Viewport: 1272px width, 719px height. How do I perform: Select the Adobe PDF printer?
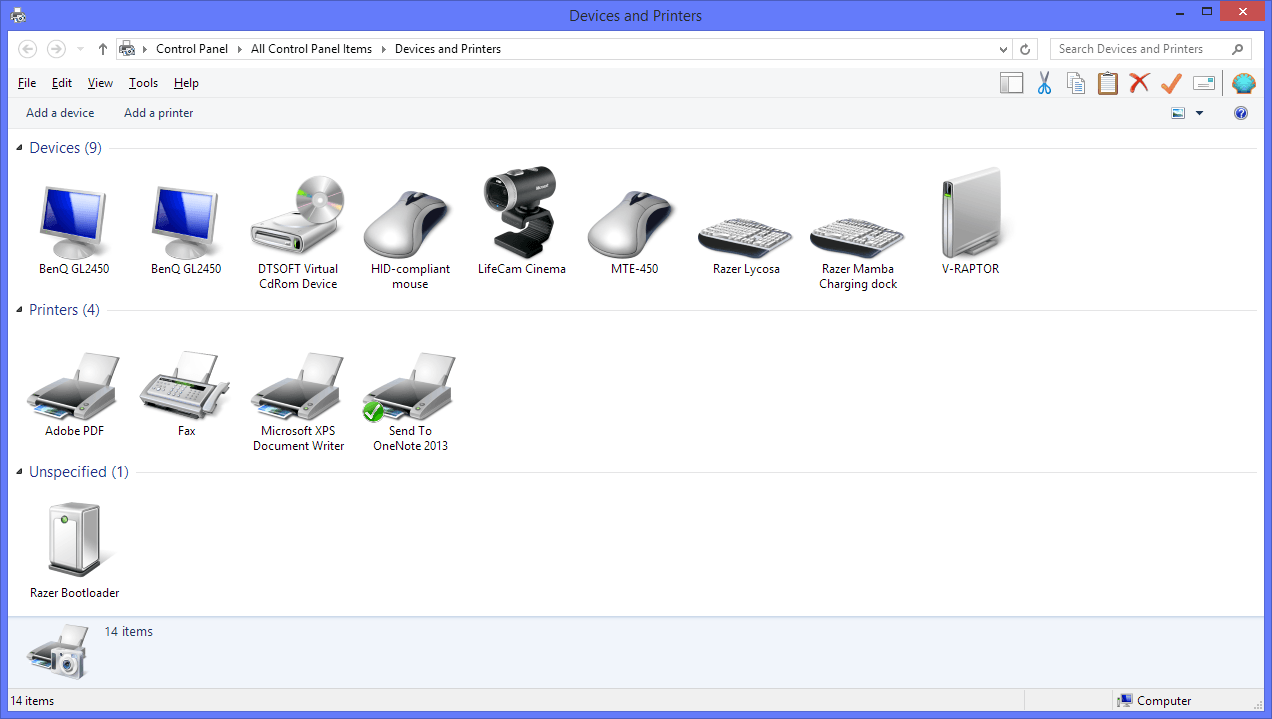(x=75, y=394)
